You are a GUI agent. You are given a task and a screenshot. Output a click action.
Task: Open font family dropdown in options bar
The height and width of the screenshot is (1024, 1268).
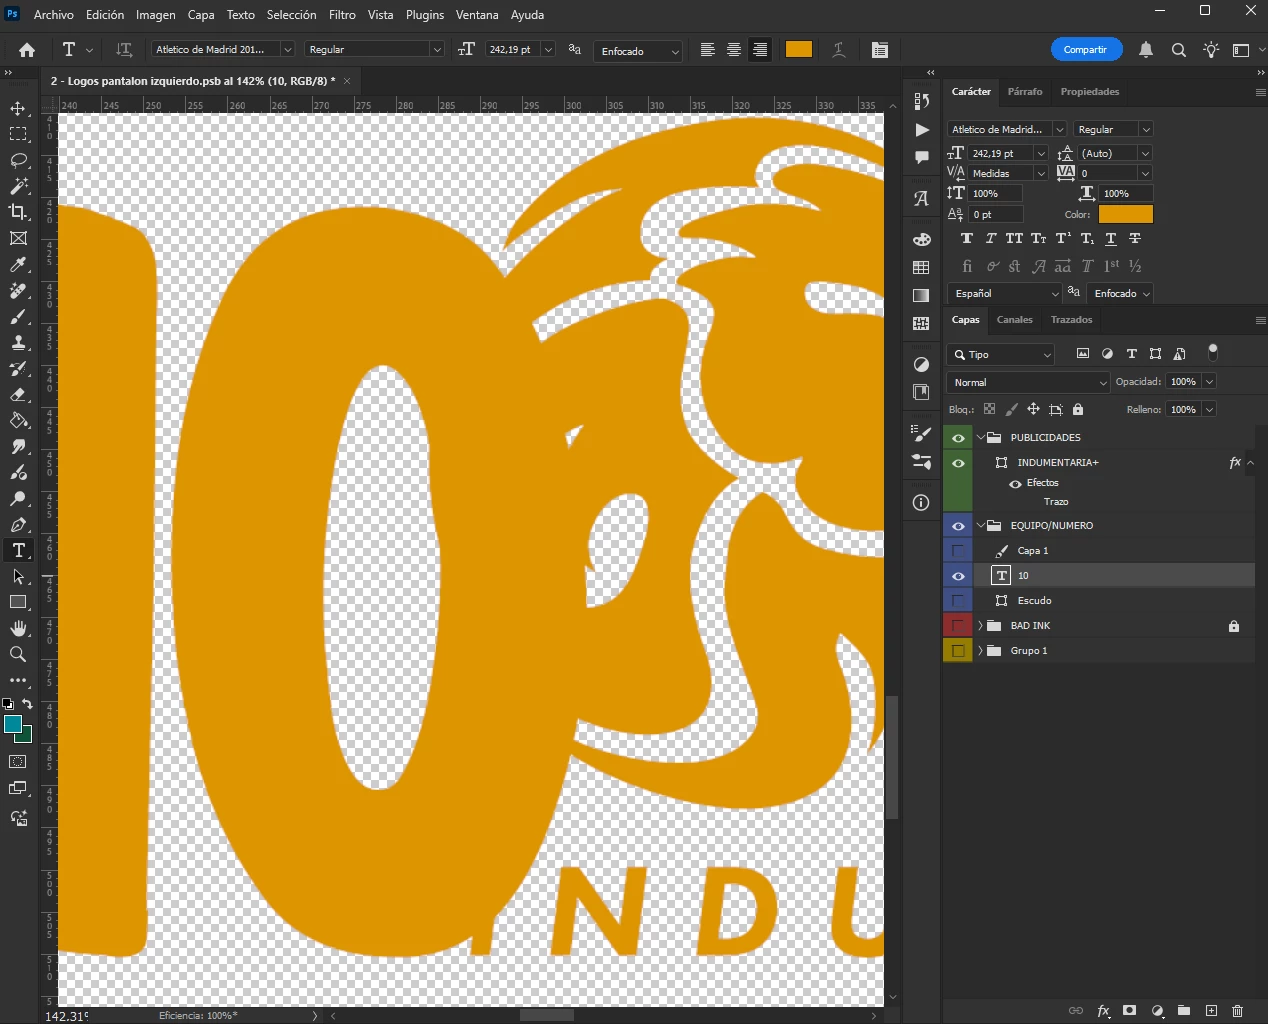tap(287, 50)
